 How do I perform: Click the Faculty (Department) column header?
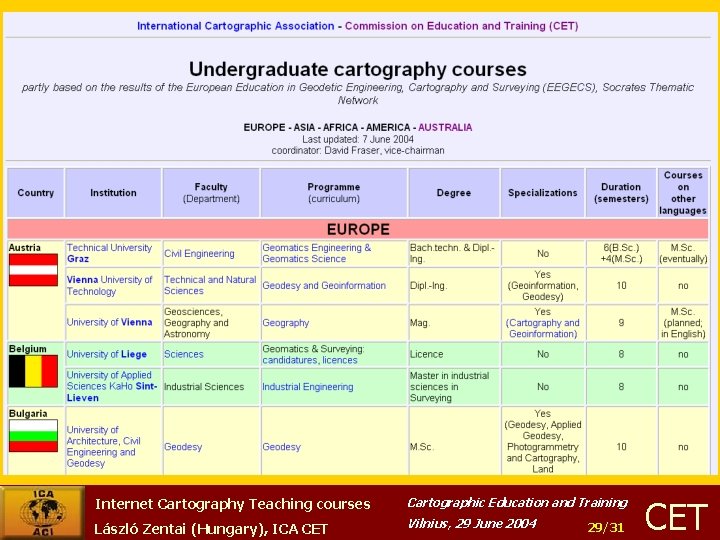(211, 192)
